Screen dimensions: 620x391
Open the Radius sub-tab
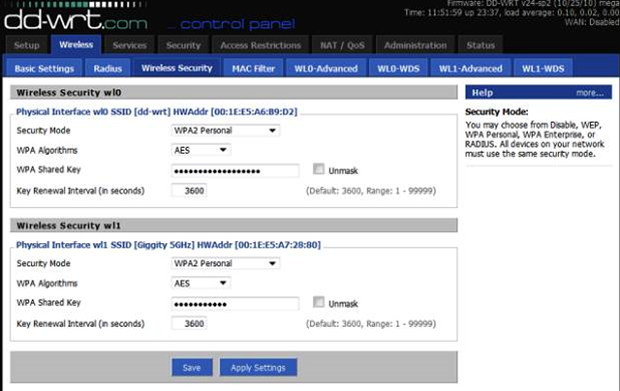coord(108,68)
